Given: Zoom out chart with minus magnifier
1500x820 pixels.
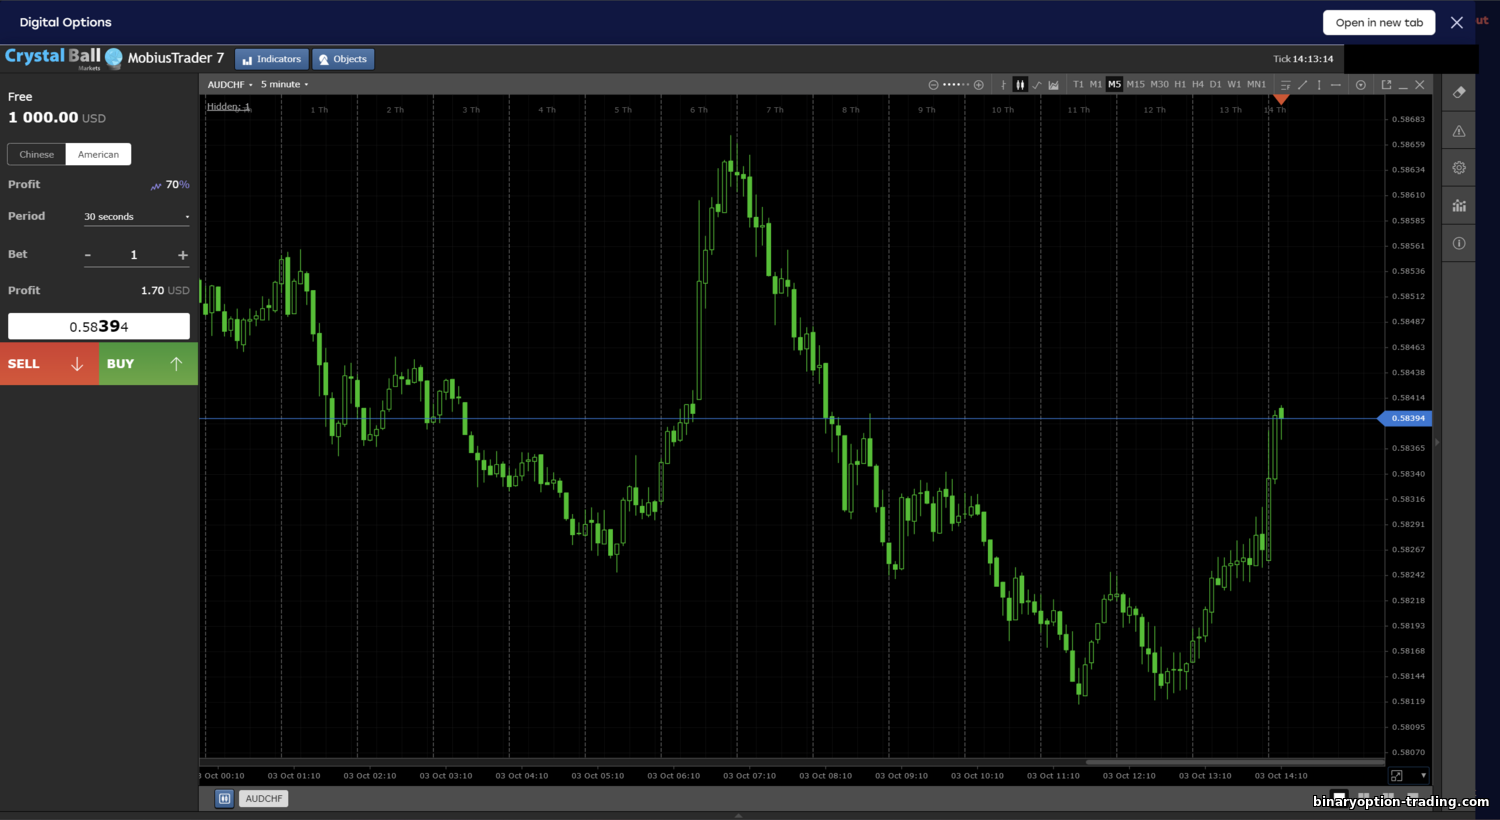Looking at the screenshot, I should coord(933,85).
